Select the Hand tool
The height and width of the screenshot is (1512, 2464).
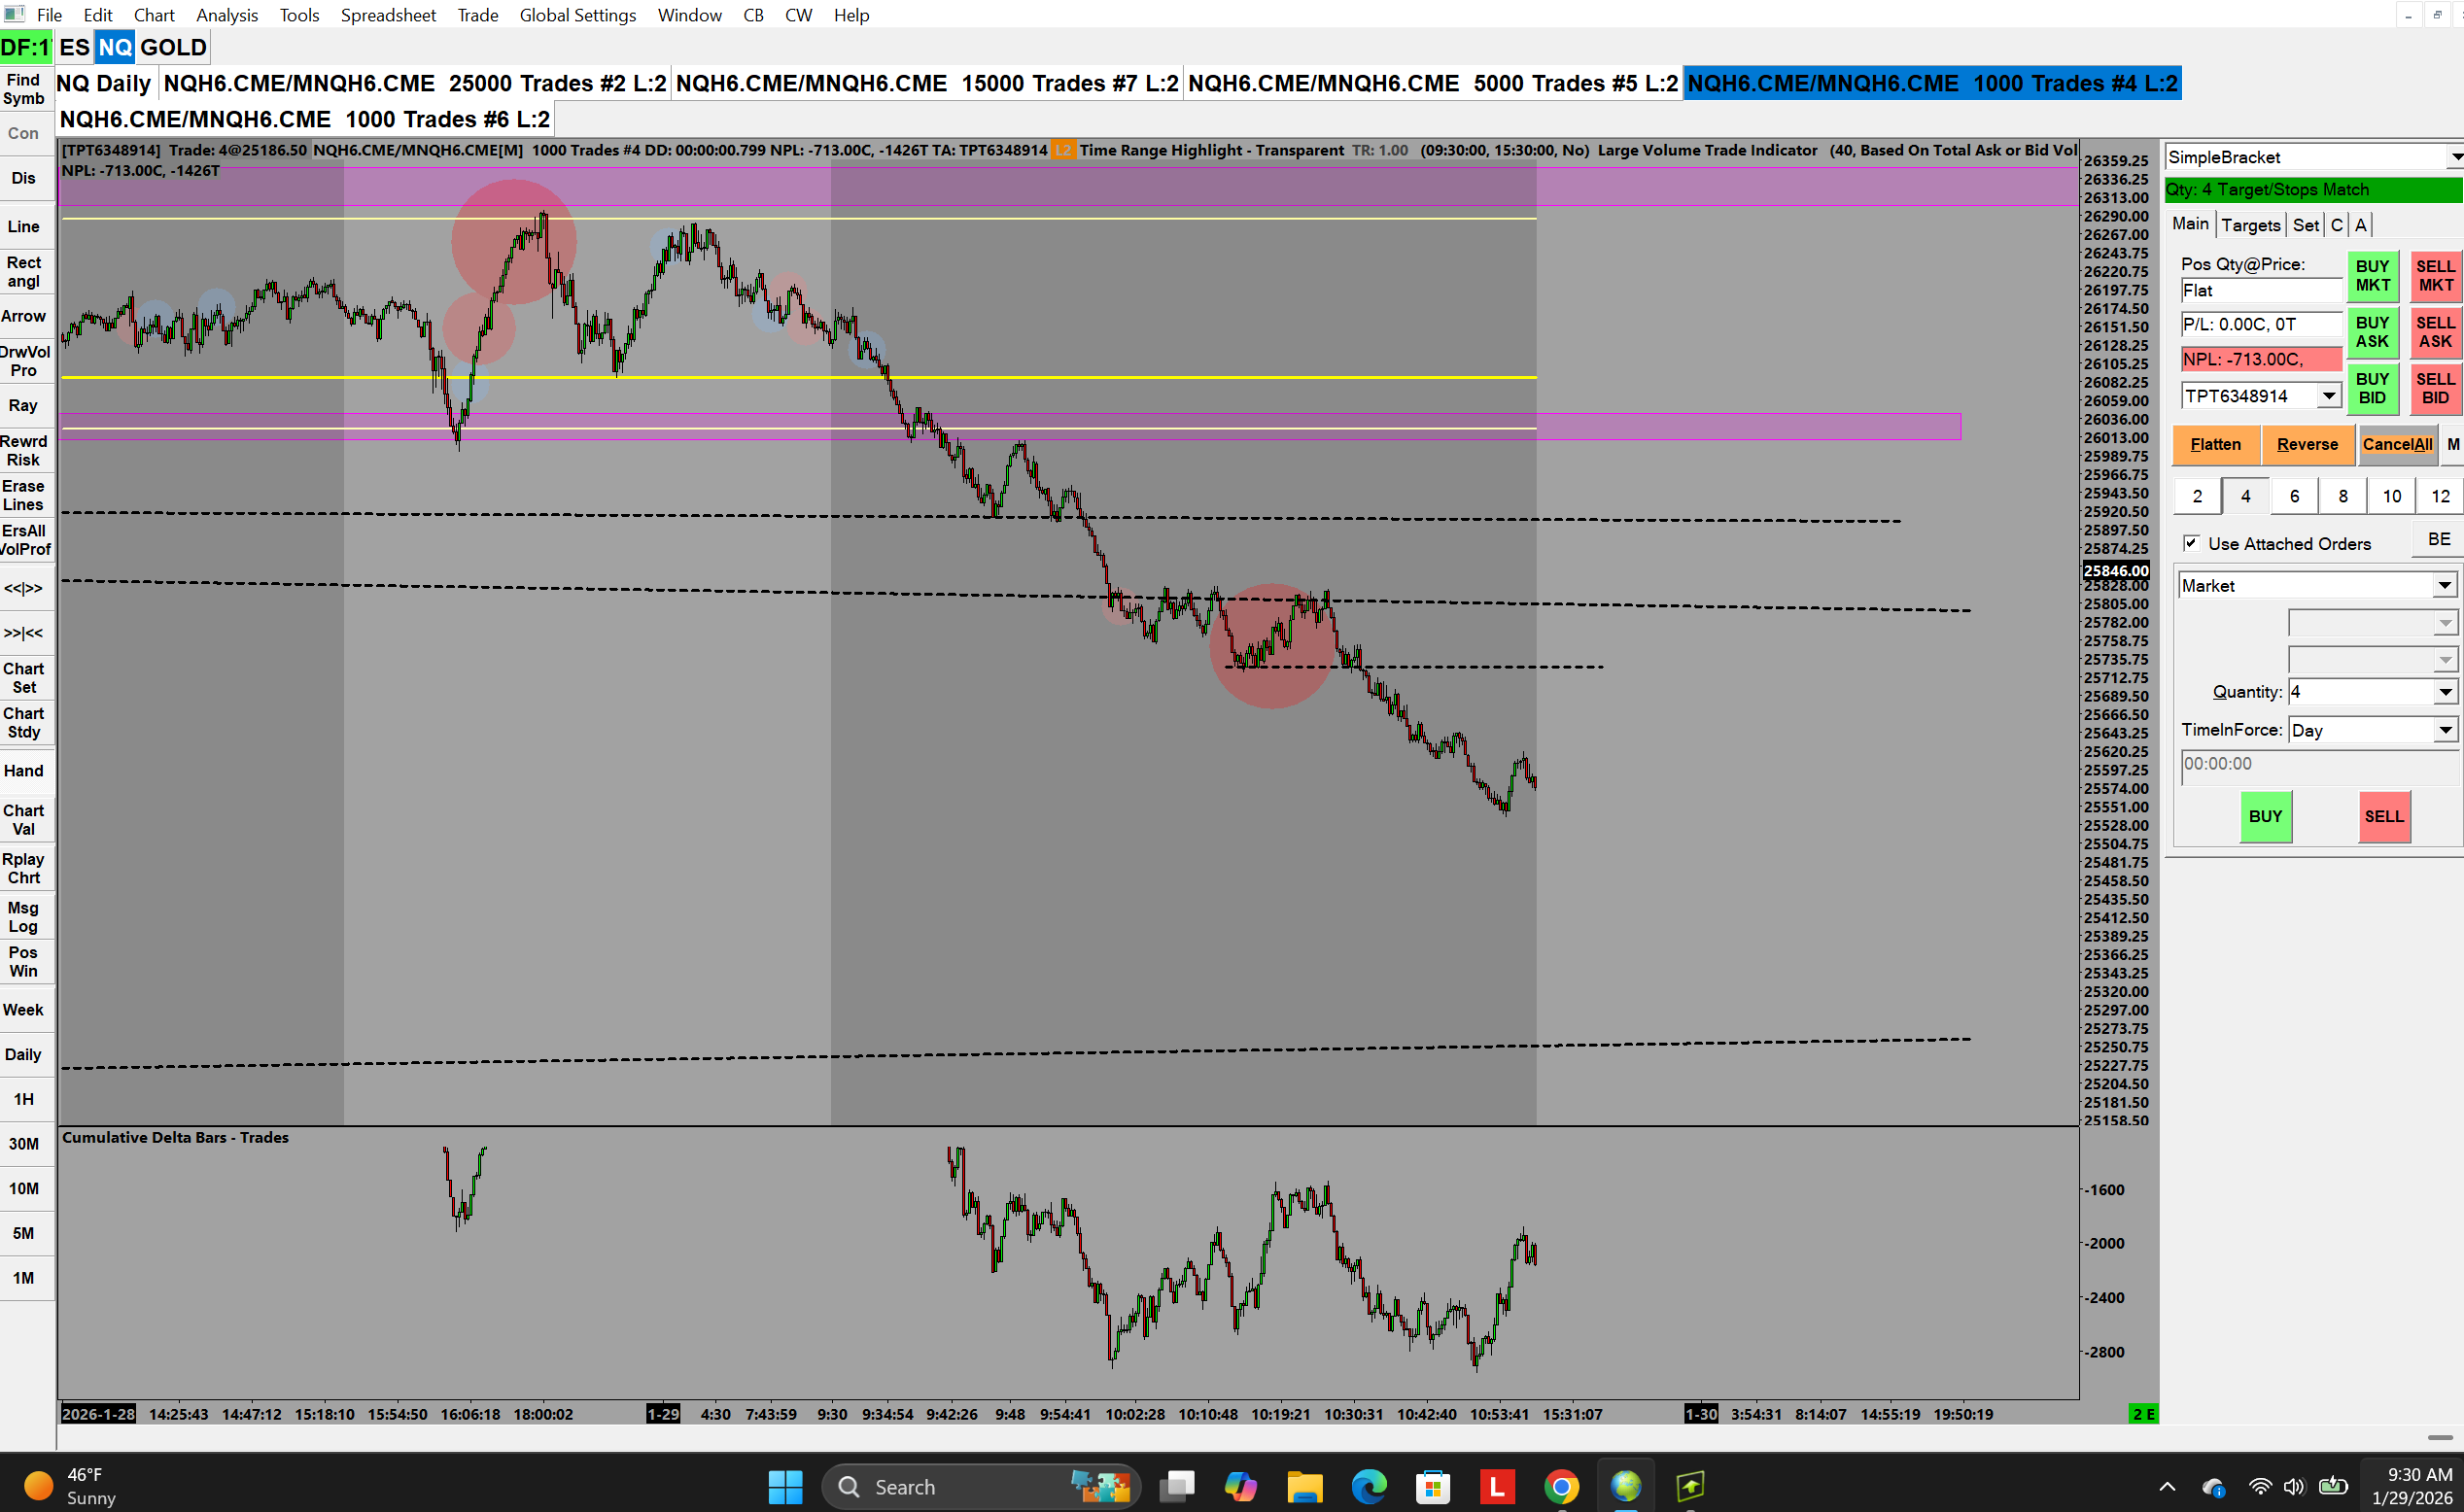(24, 771)
